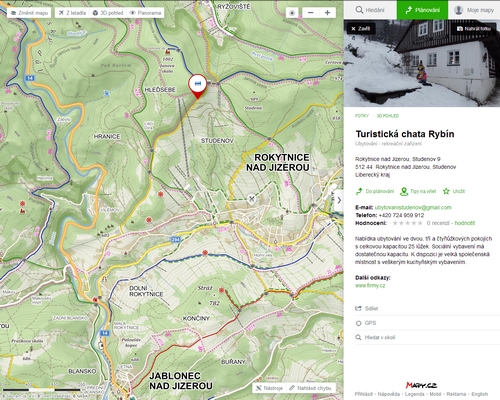
Task: Enable the Panorama street view layer
Action: tap(145, 13)
